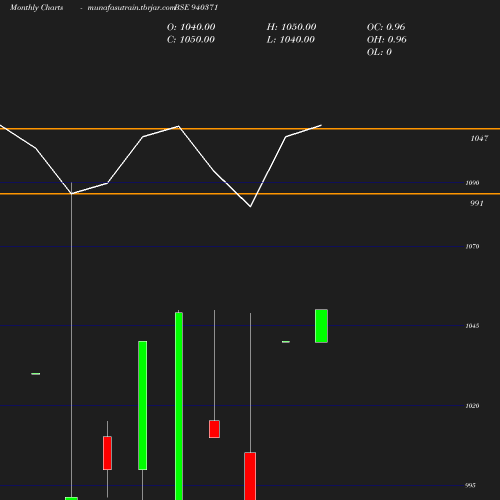
Task: Click the "991" orange level label
Action: [477, 203]
